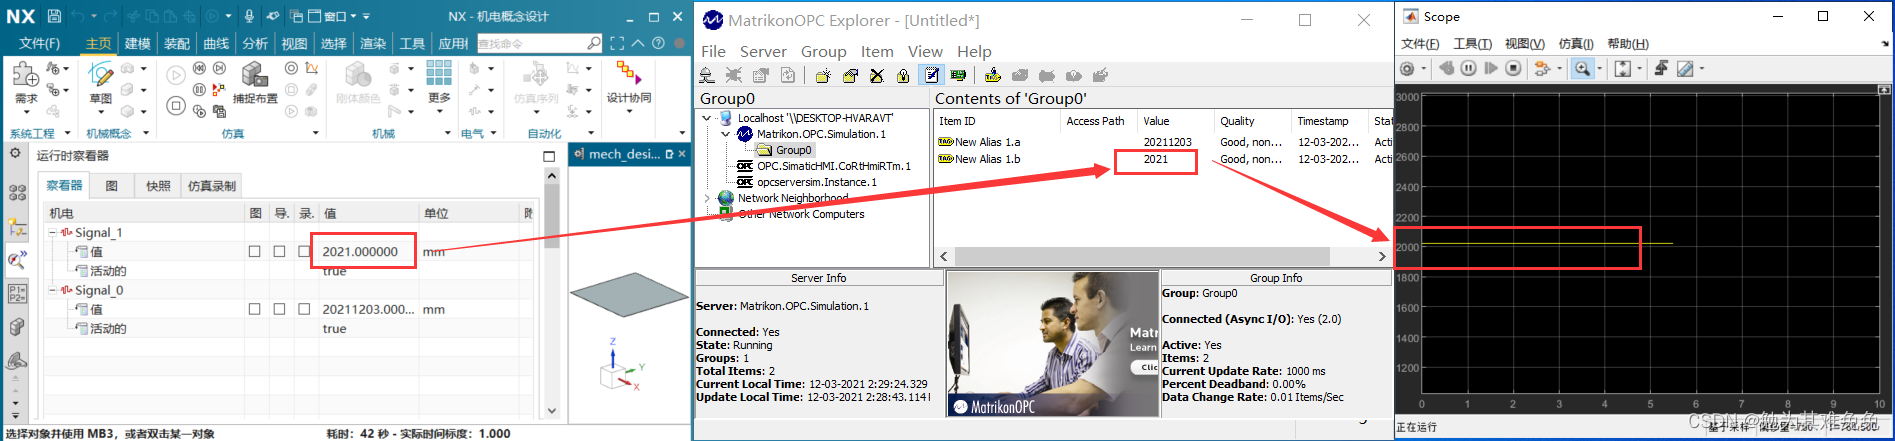The image size is (1895, 441).
Task: Stop the Scope simulation
Action: (x=1514, y=68)
